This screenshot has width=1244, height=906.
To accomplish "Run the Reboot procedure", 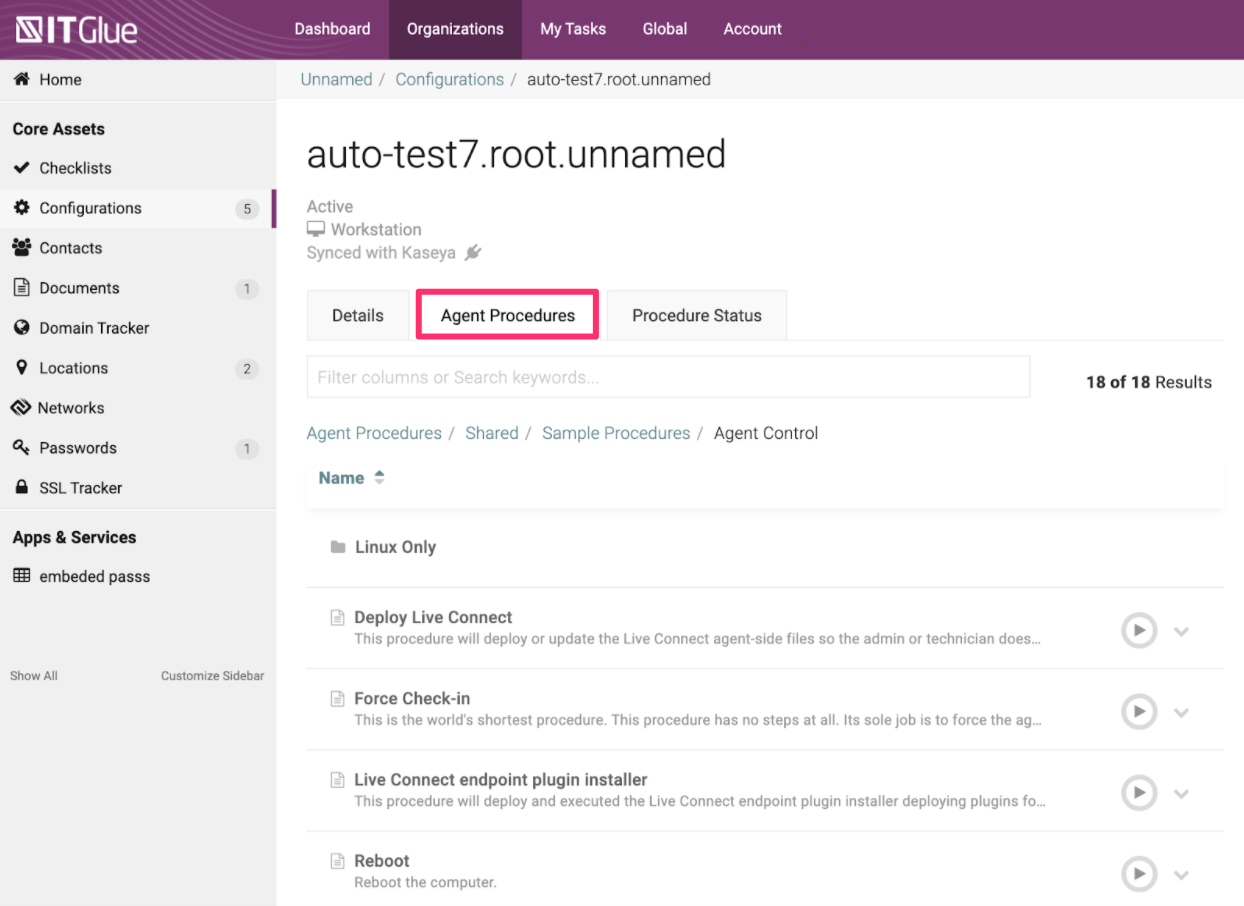I will [1139, 874].
